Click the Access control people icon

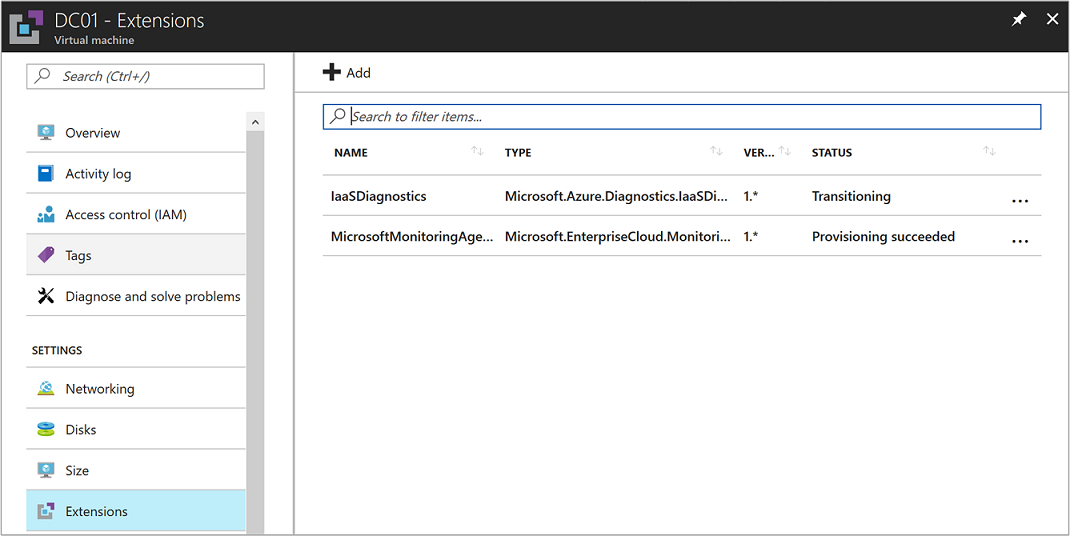46,215
